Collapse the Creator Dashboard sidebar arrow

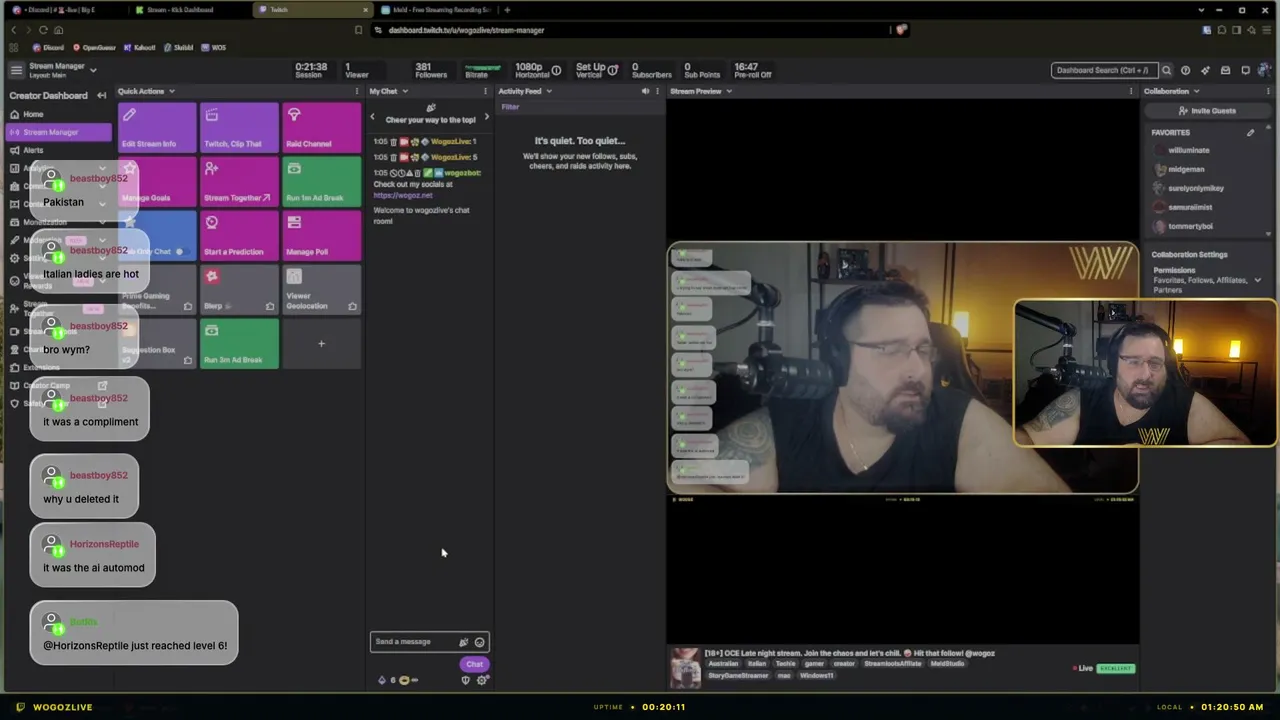tap(101, 95)
